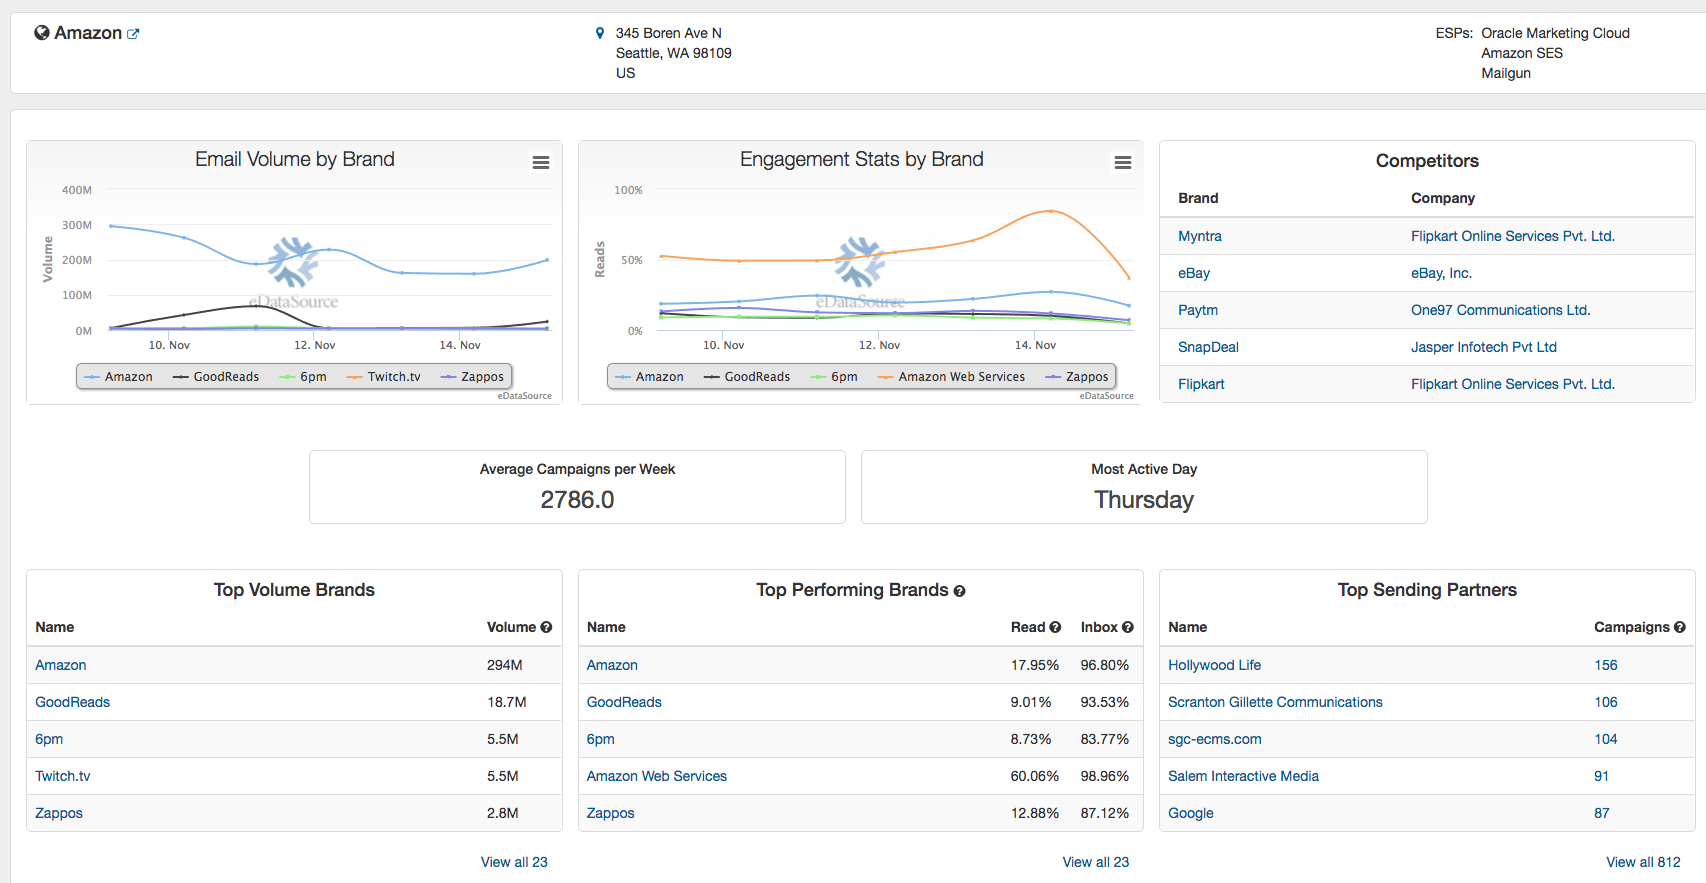Open Email Volume by Brand chart menu
1706x883 pixels.
click(541, 162)
